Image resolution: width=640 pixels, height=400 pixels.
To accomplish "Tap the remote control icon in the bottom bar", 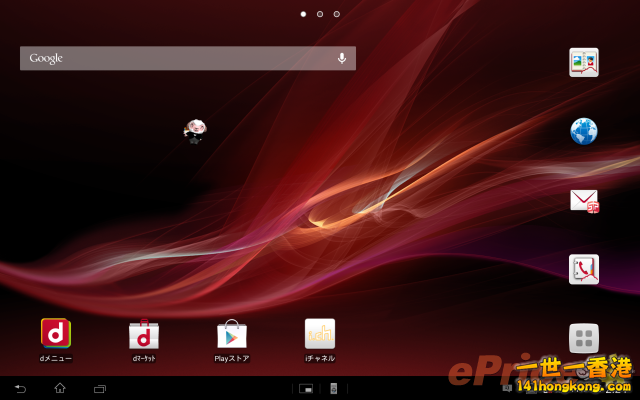I will pos(334,388).
